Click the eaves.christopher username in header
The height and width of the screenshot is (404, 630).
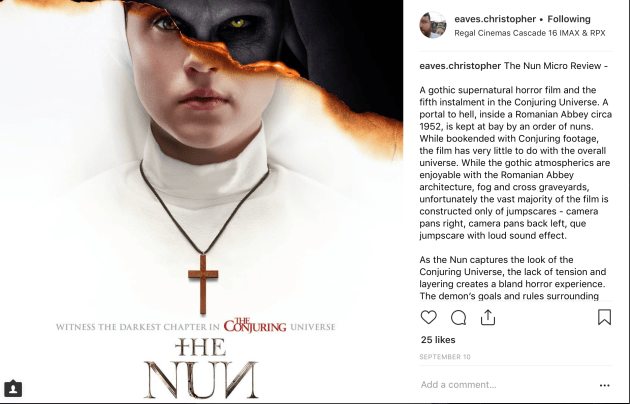click(x=495, y=19)
